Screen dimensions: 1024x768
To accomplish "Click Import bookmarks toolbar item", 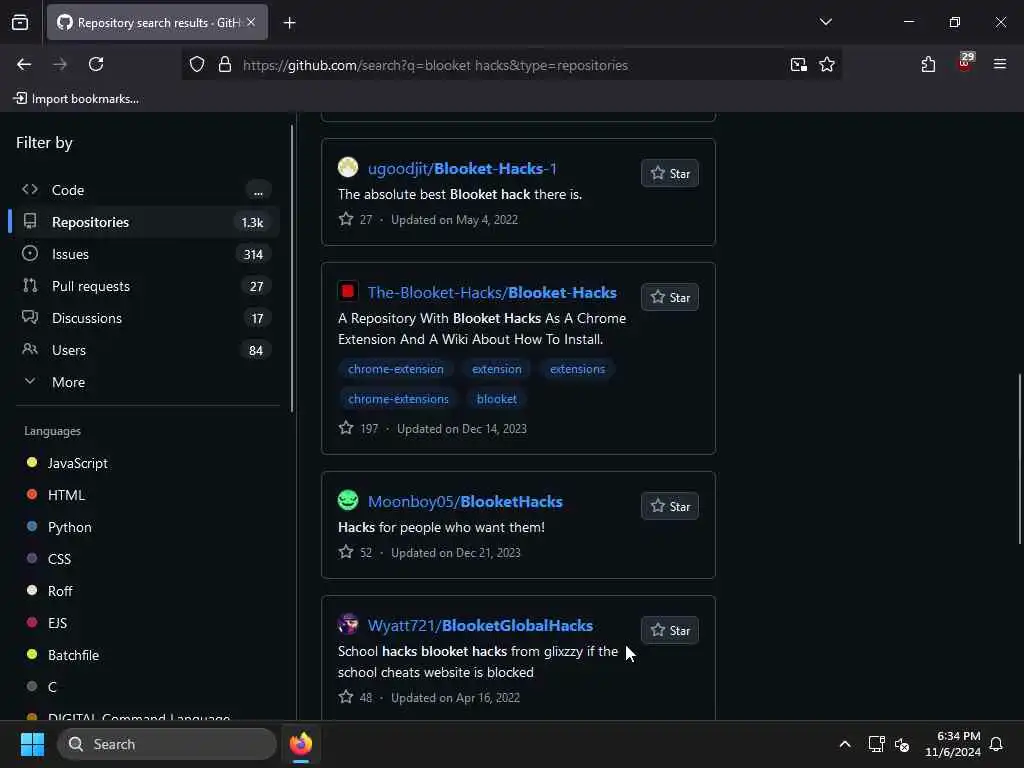I will (76, 99).
